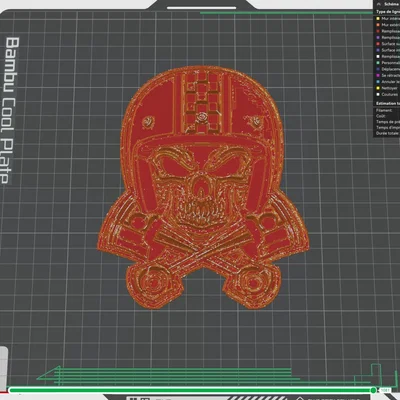Click the yellow Nettoyer color swatch
Image resolution: width=400 pixels, height=400 pixels.
tap(378, 88)
